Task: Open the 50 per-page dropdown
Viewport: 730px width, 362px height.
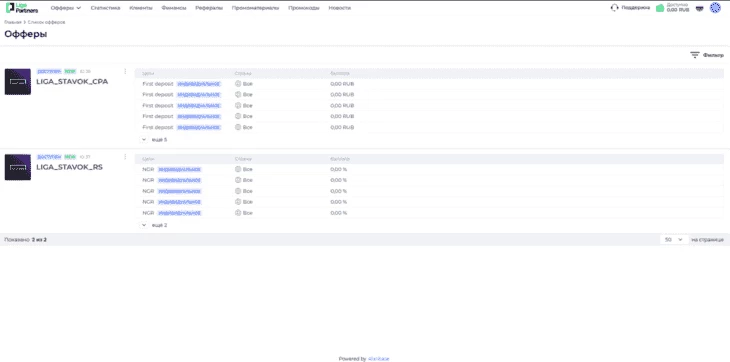Action: point(674,240)
